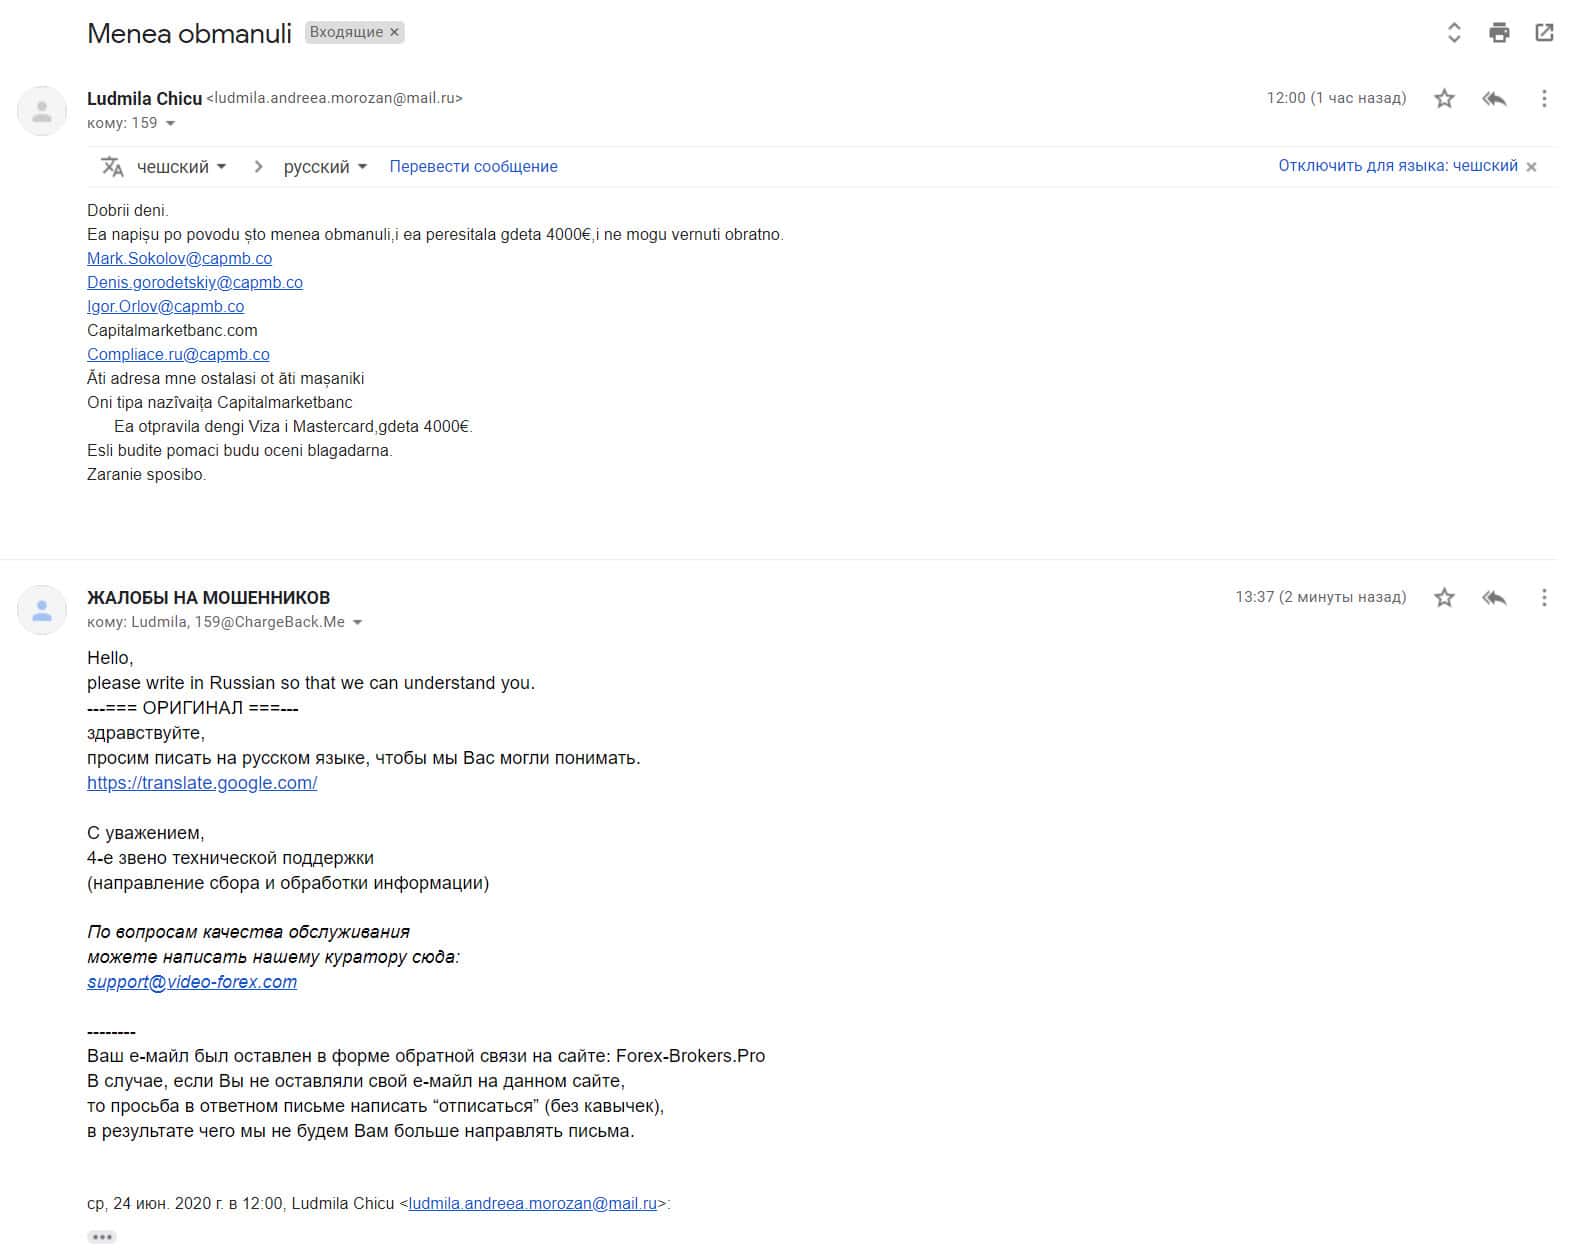This screenshot has height=1259, width=1575.
Task: Star the Ludmila Chicu message
Action: pos(1444,98)
